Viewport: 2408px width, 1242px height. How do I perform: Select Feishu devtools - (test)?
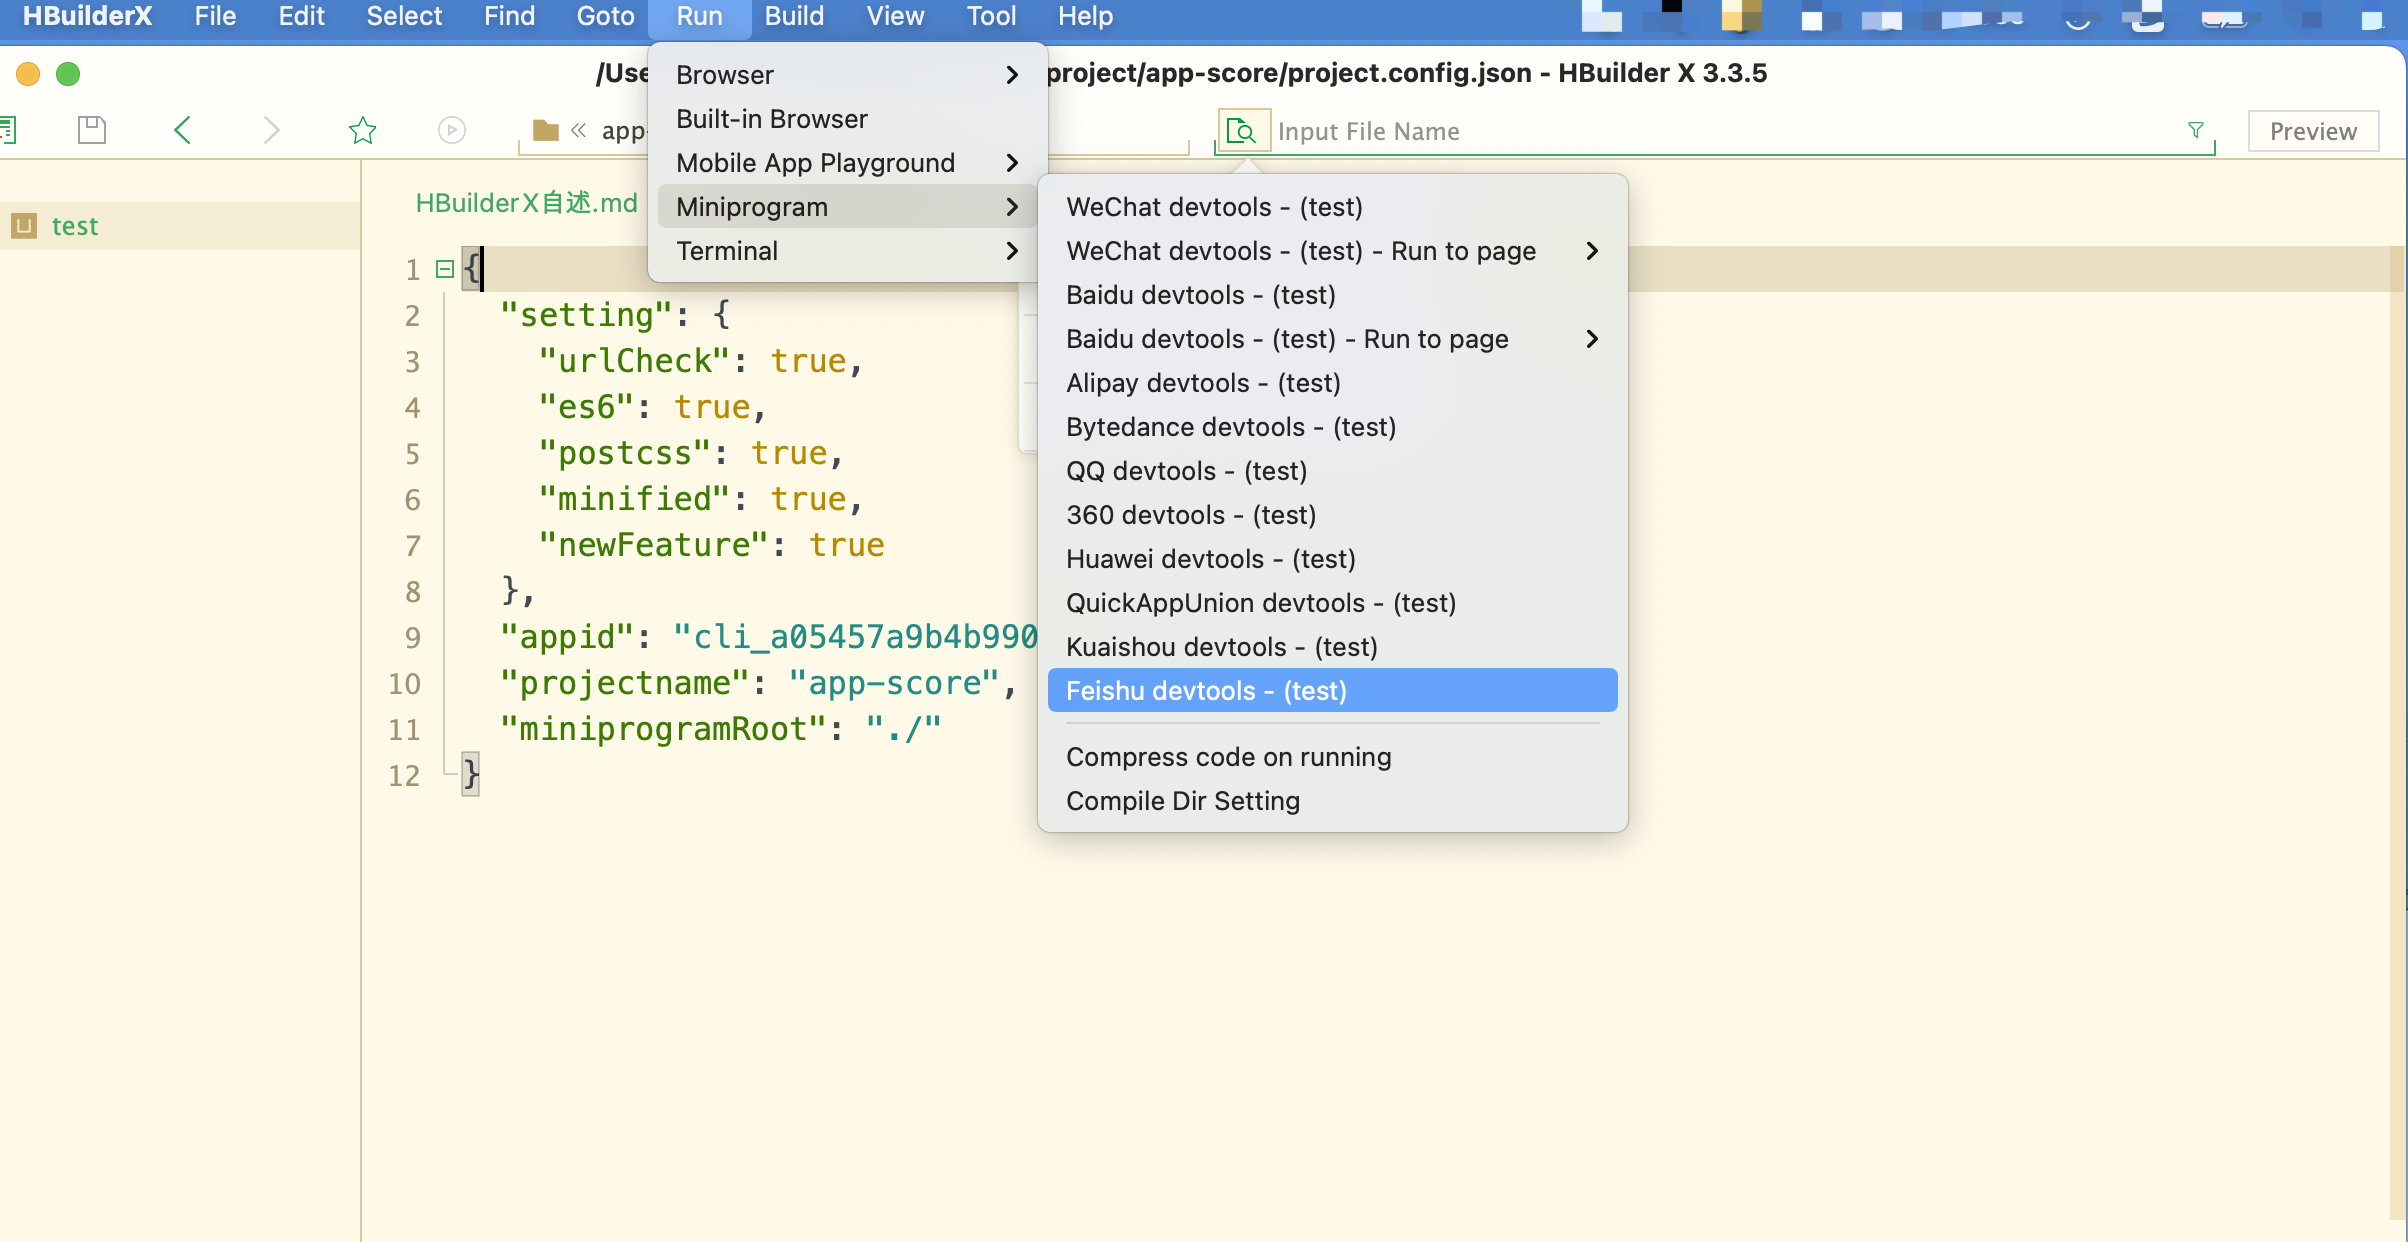coord(1205,690)
